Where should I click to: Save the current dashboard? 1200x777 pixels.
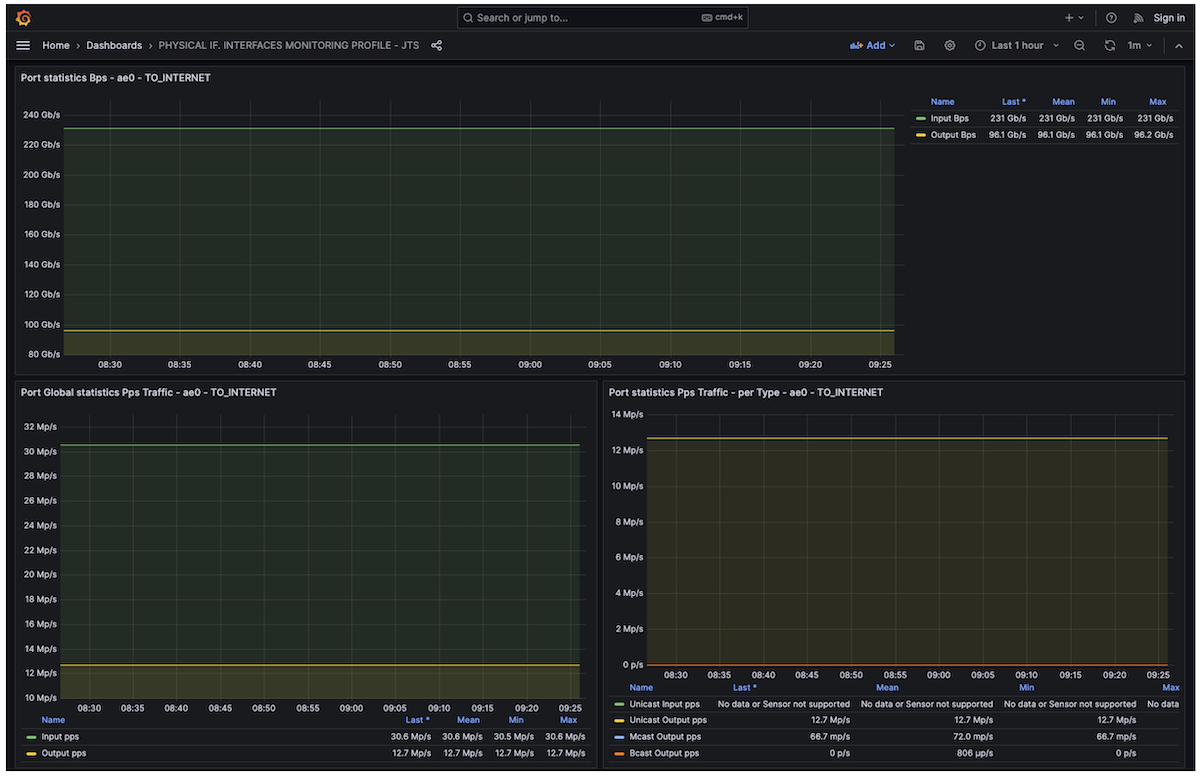tap(919, 45)
